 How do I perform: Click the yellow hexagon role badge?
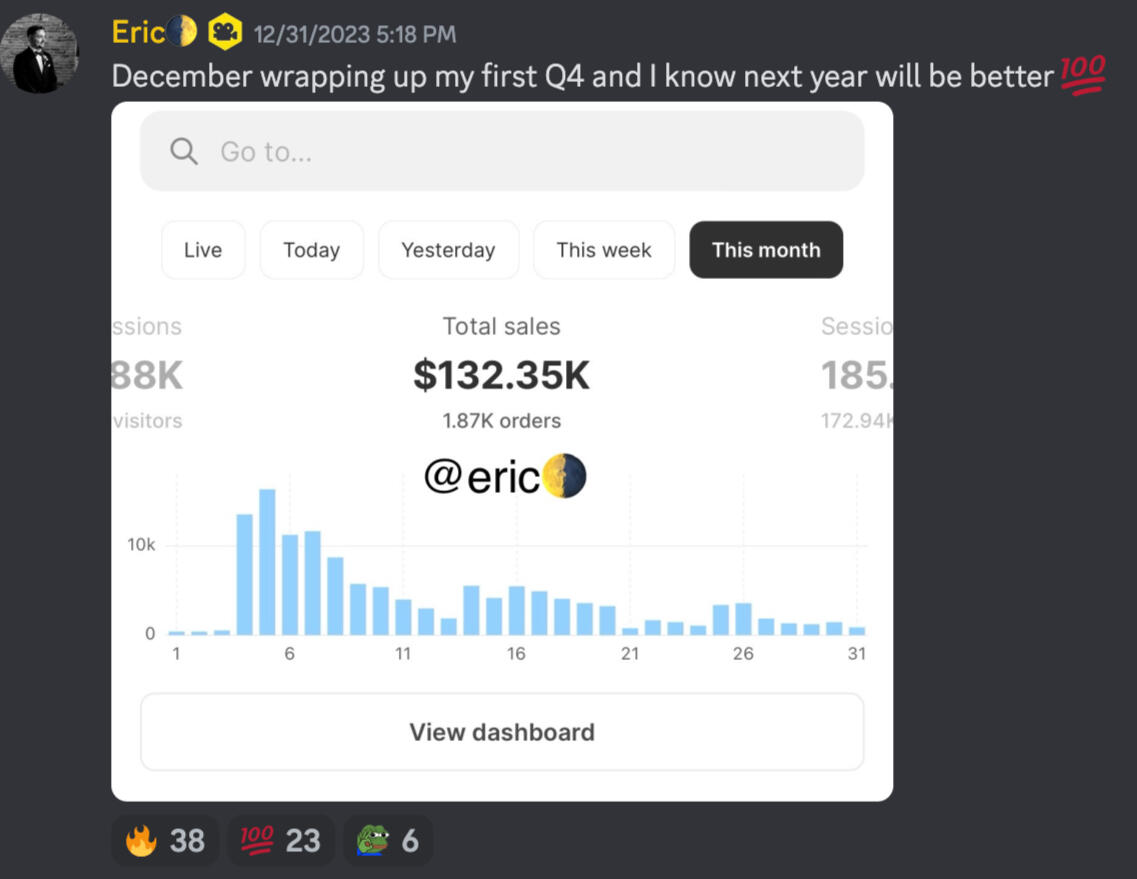(225, 33)
